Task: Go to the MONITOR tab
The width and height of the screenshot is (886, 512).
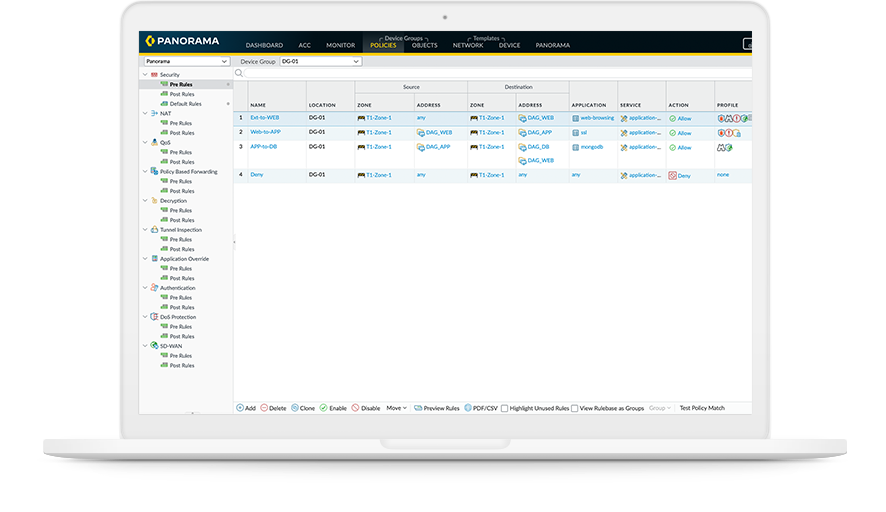Action: coord(340,45)
